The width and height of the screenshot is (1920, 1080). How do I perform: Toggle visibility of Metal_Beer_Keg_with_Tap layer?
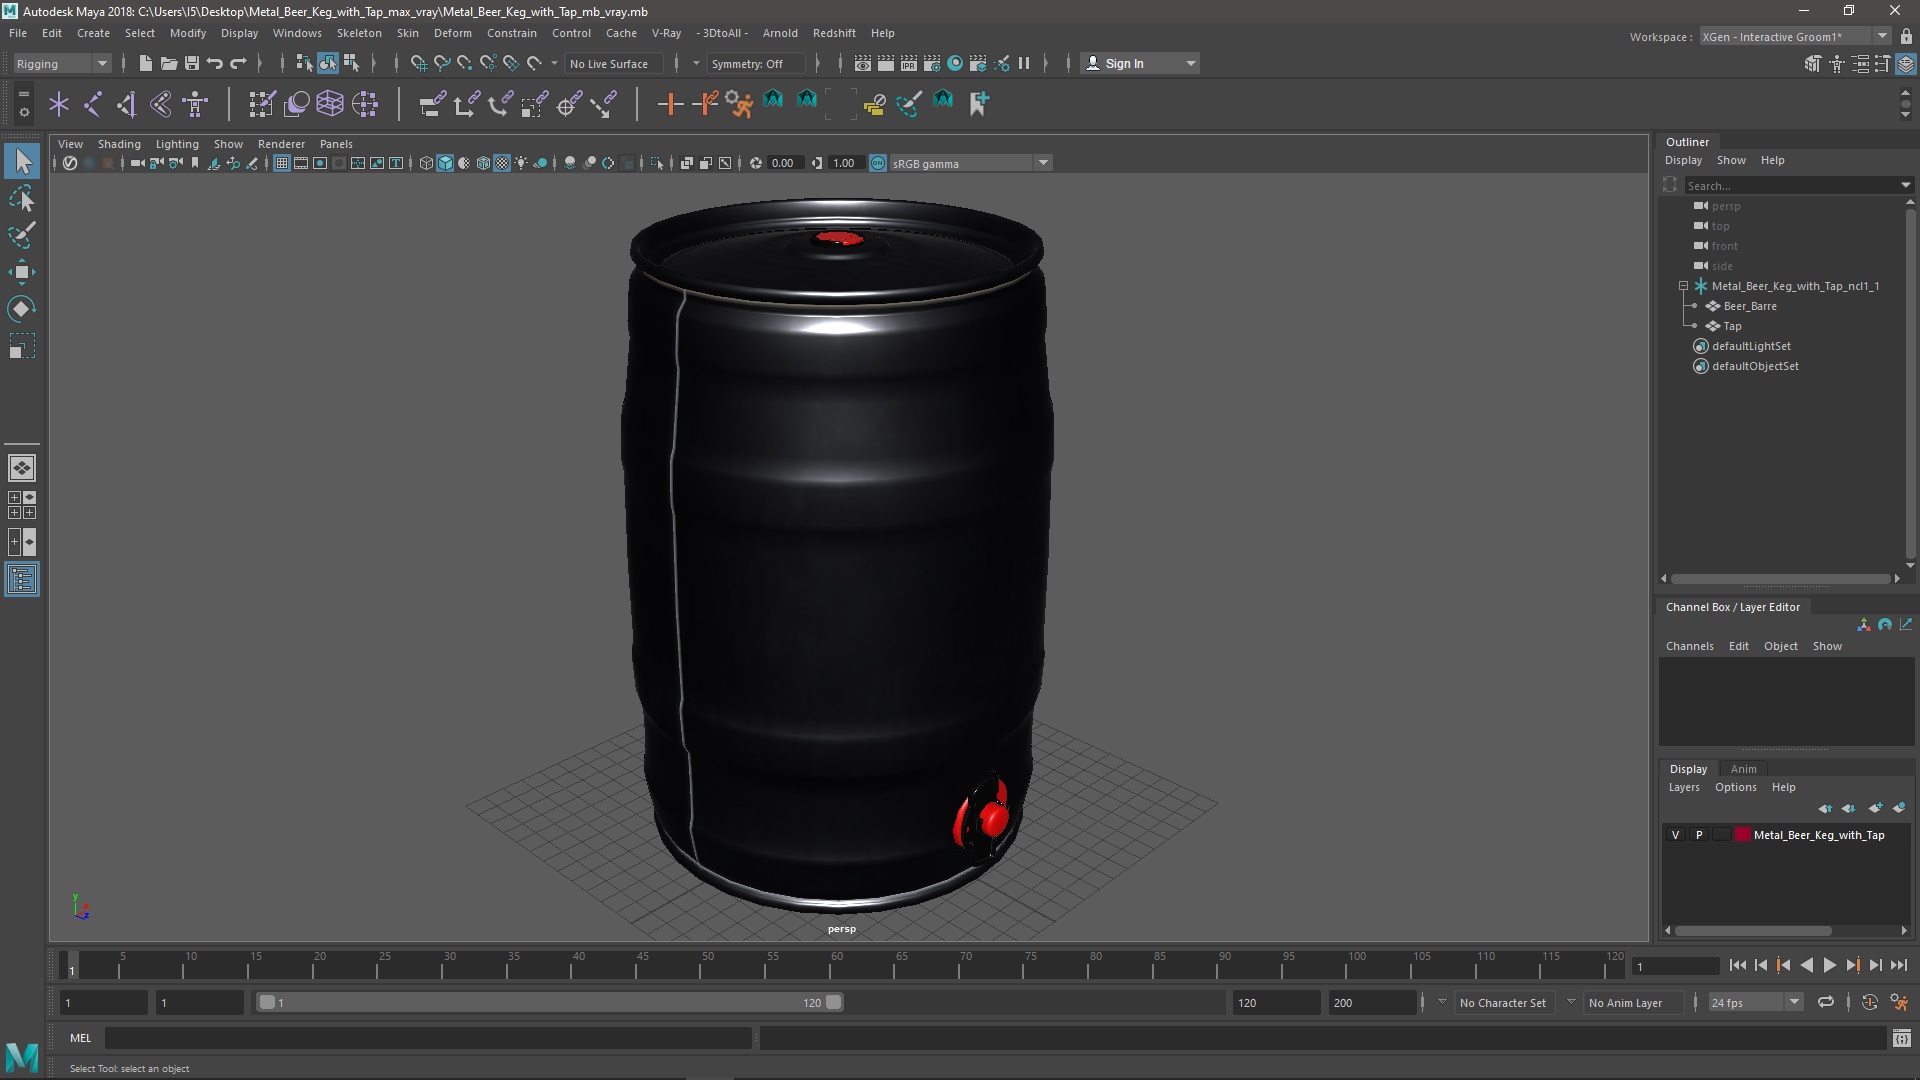1673,833
